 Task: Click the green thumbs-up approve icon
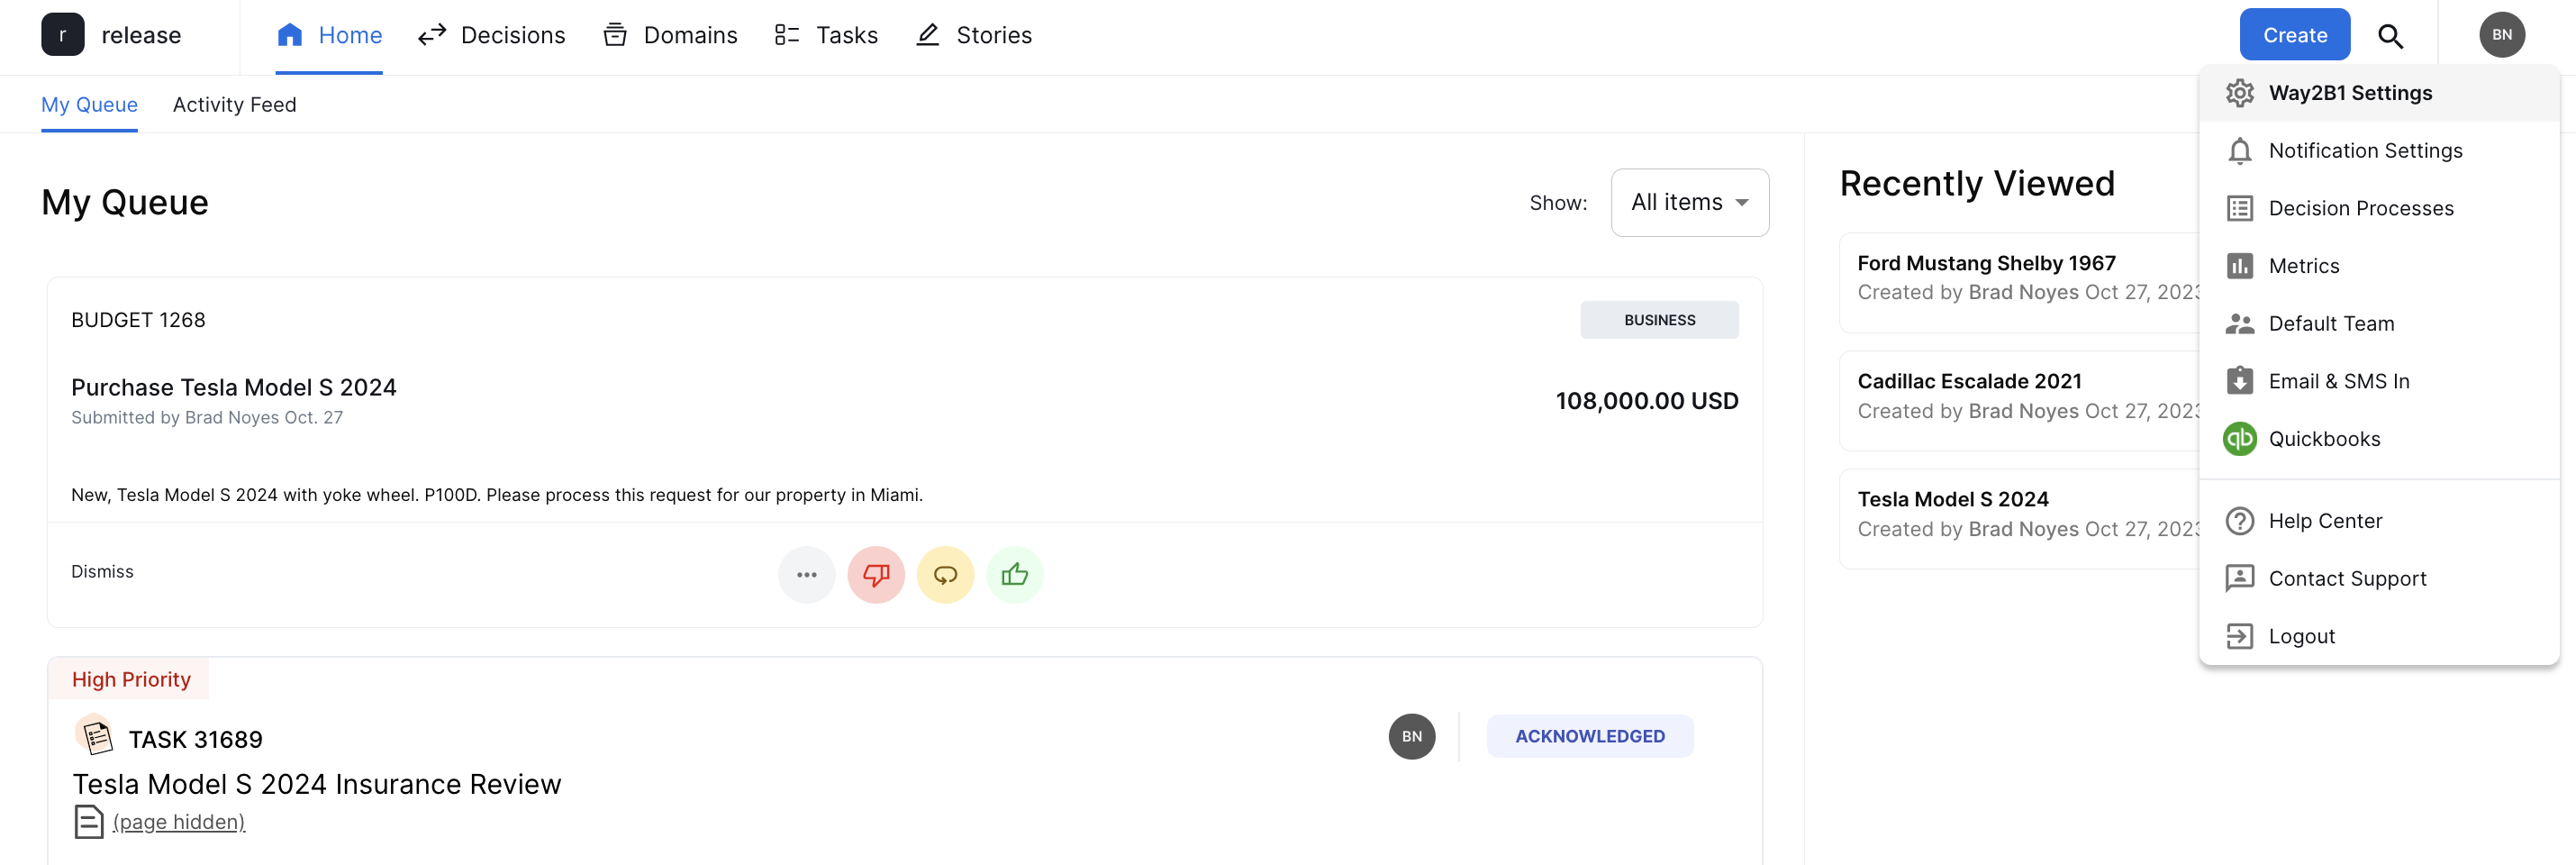pyautogui.click(x=1015, y=575)
